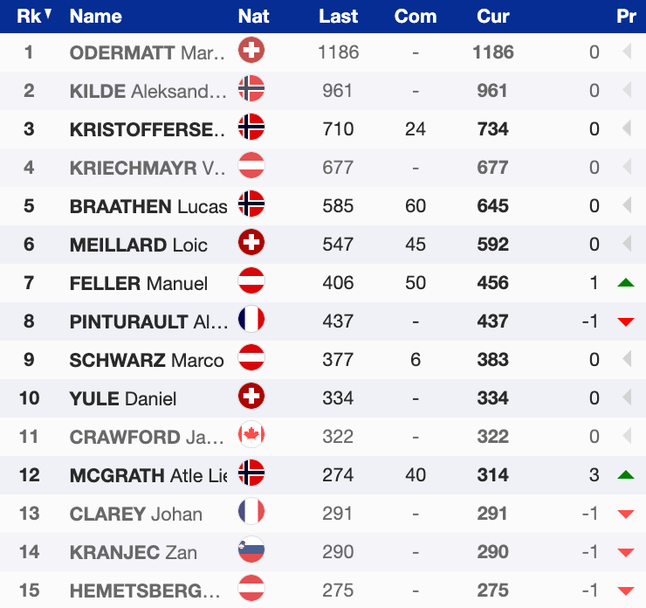Click the Norwegian flag beside Kilde
Image resolution: width=646 pixels, height=608 pixels.
251,90
